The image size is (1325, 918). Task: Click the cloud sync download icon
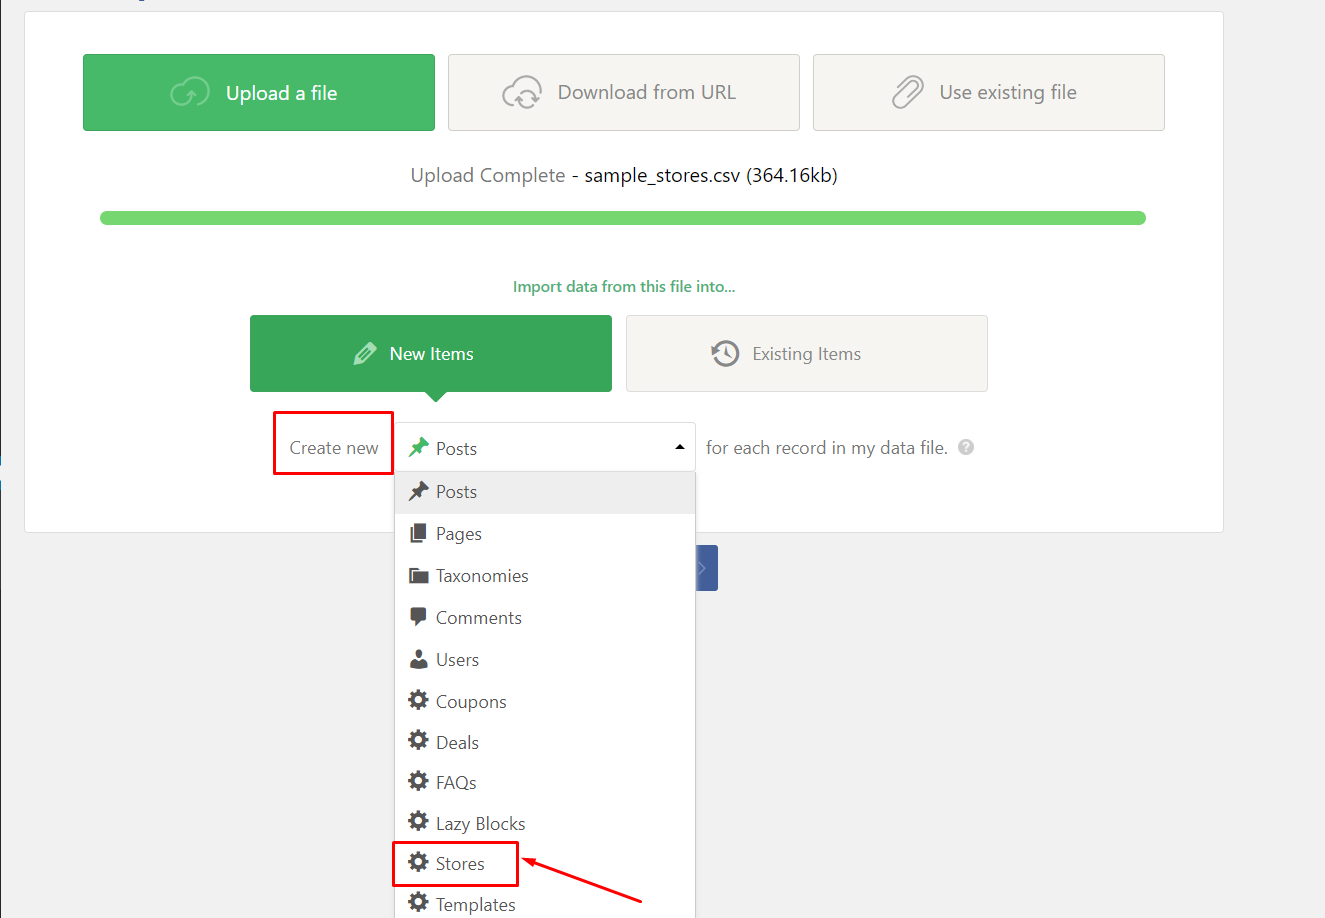tap(522, 92)
